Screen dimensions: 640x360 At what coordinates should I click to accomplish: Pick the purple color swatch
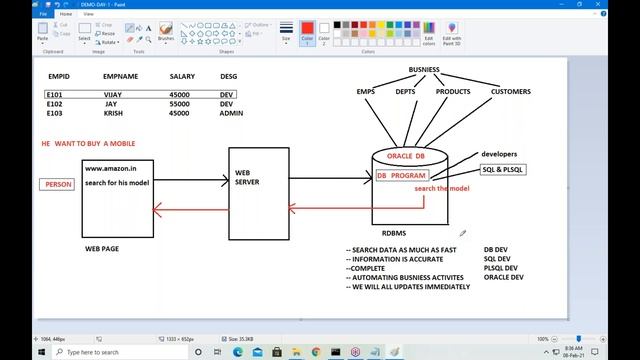coord(416,25)
